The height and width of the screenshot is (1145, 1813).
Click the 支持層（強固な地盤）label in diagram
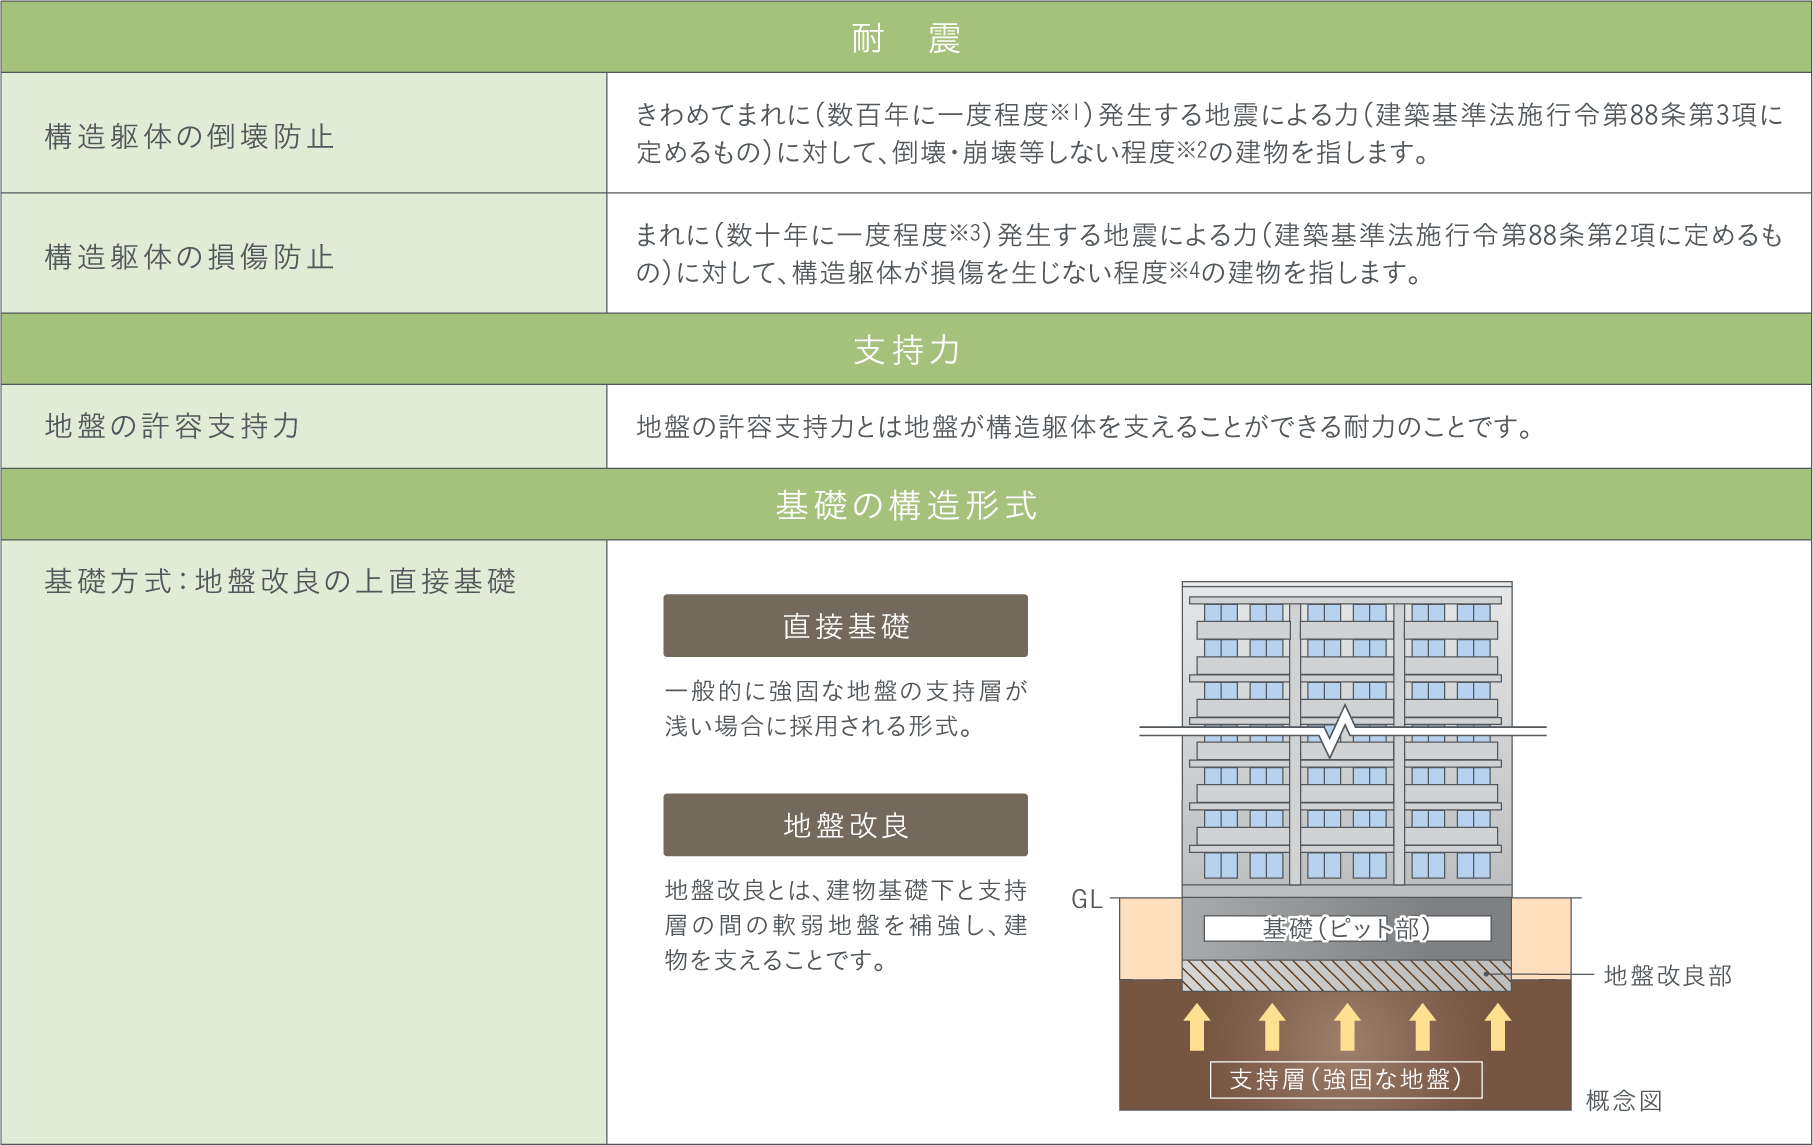pos(1346,1080)
